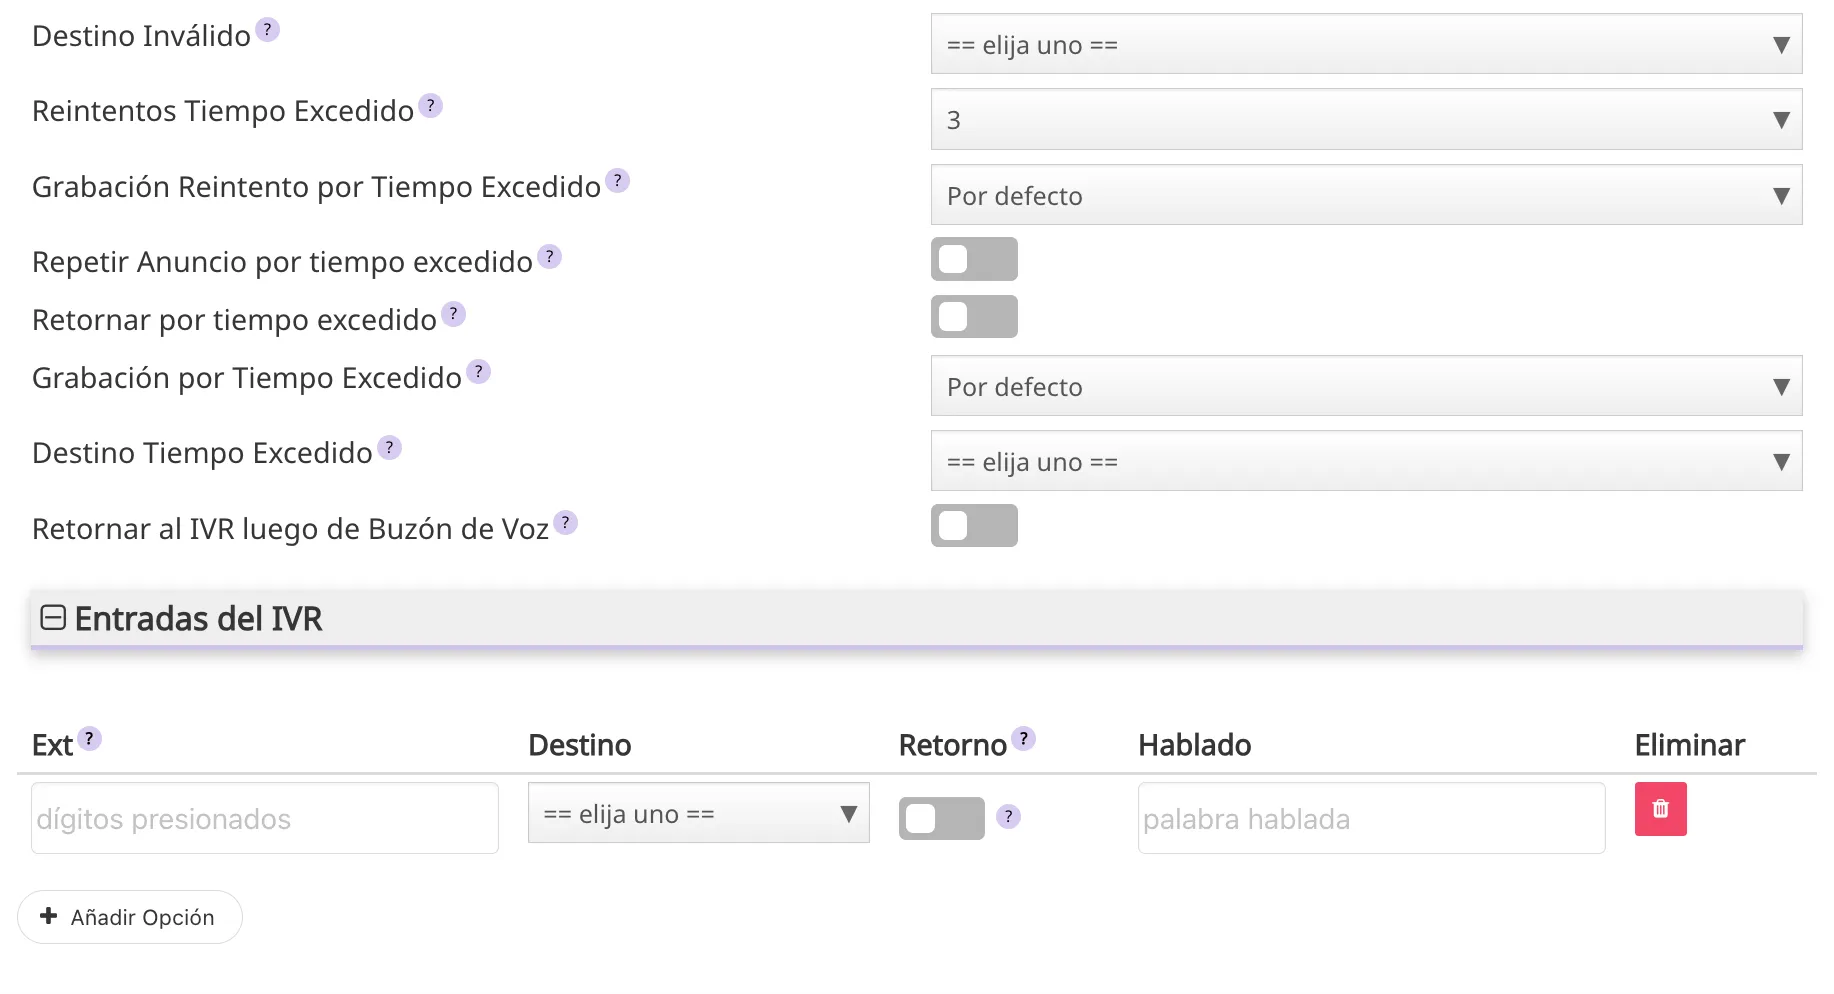The height and width of the screenshot is (994, 1834).
Task: Open help for Reintentos Tiempo Excedido
Action: 430,105
